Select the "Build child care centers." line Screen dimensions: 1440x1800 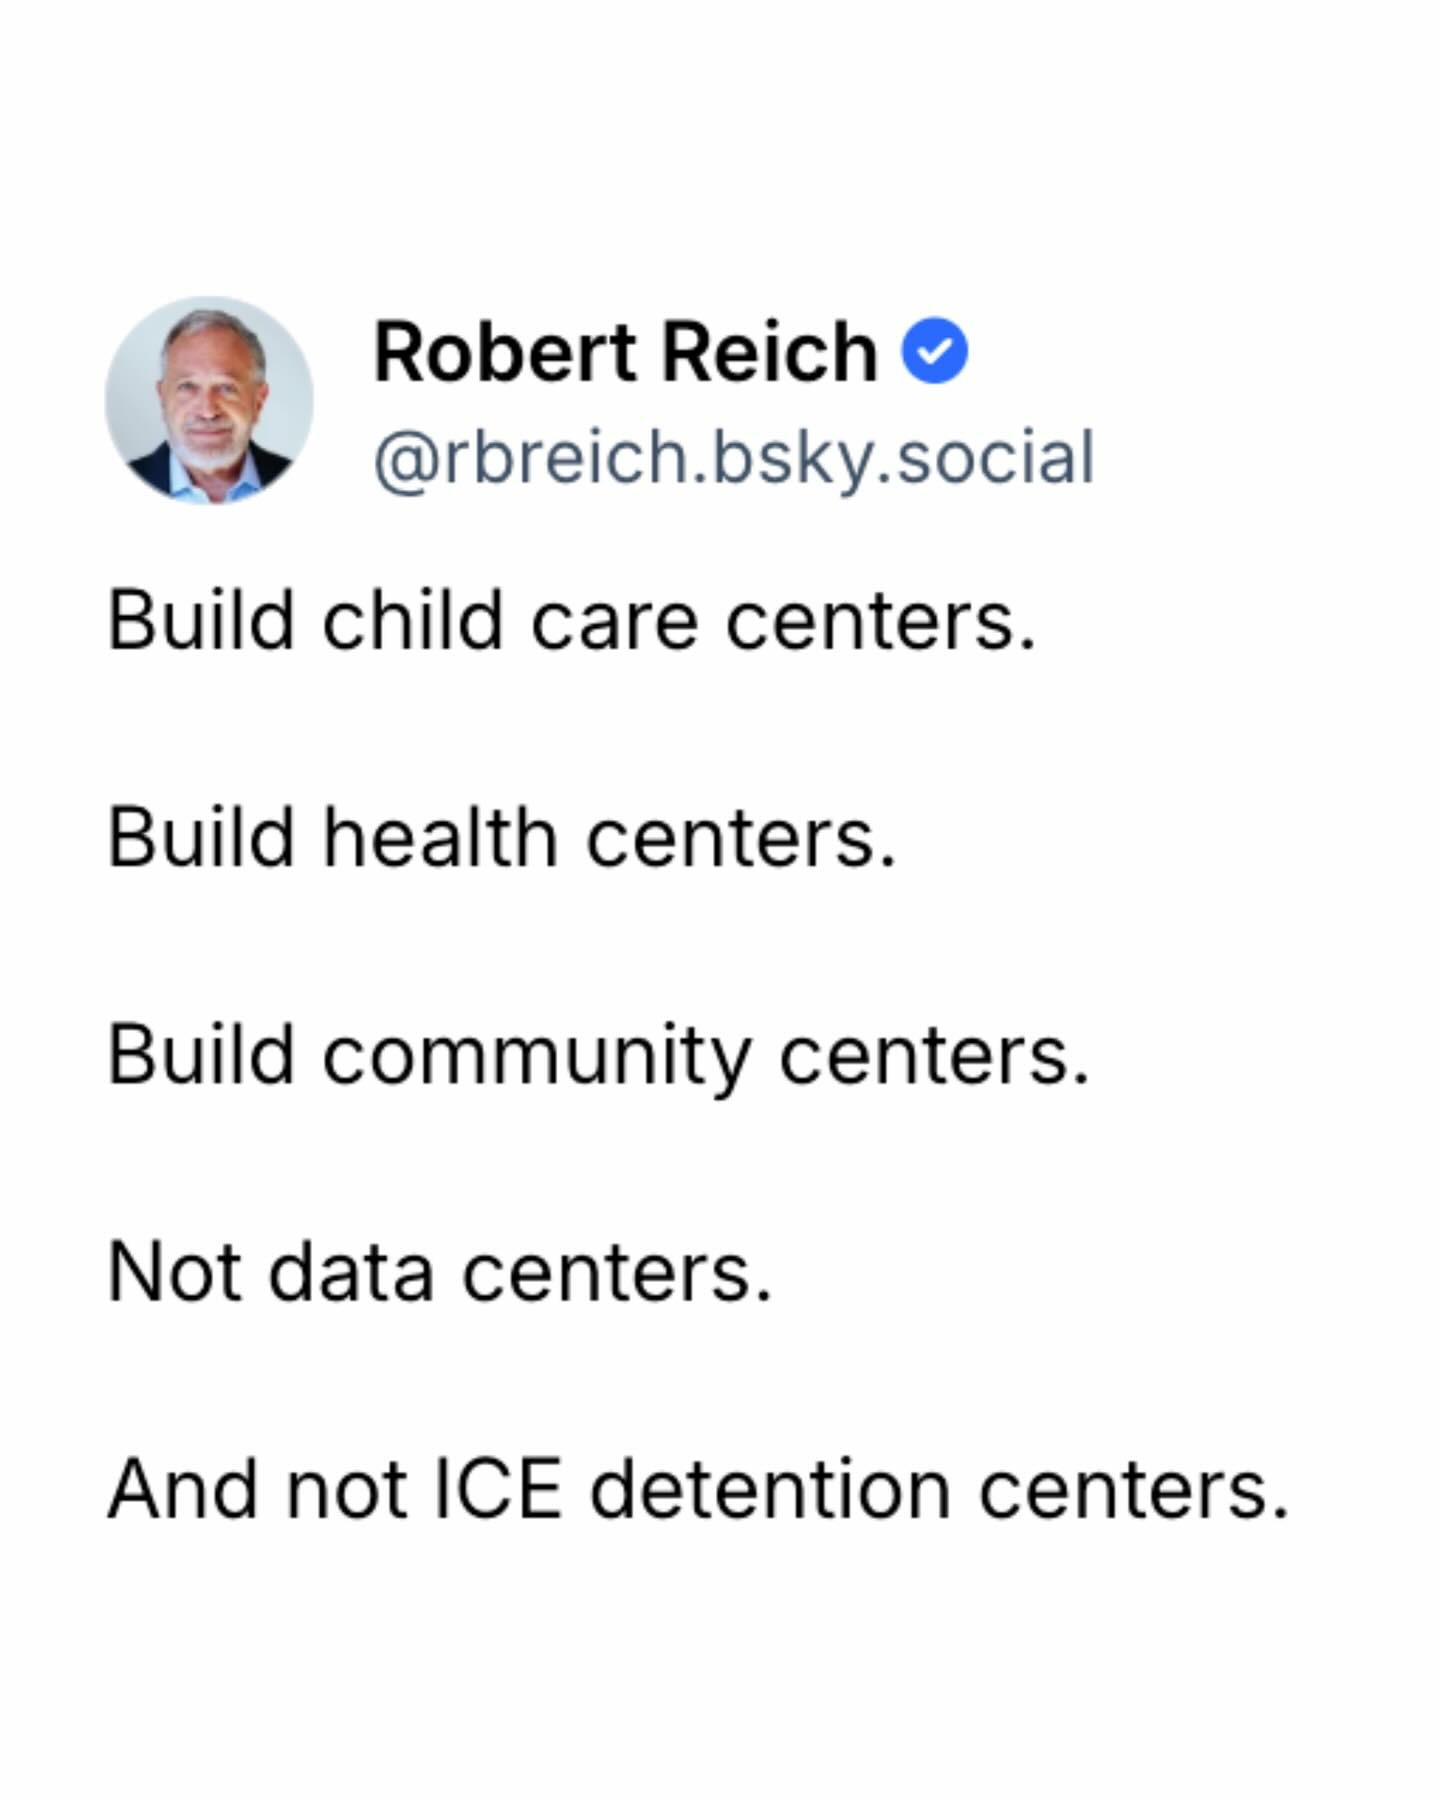[x=571, y=621]
